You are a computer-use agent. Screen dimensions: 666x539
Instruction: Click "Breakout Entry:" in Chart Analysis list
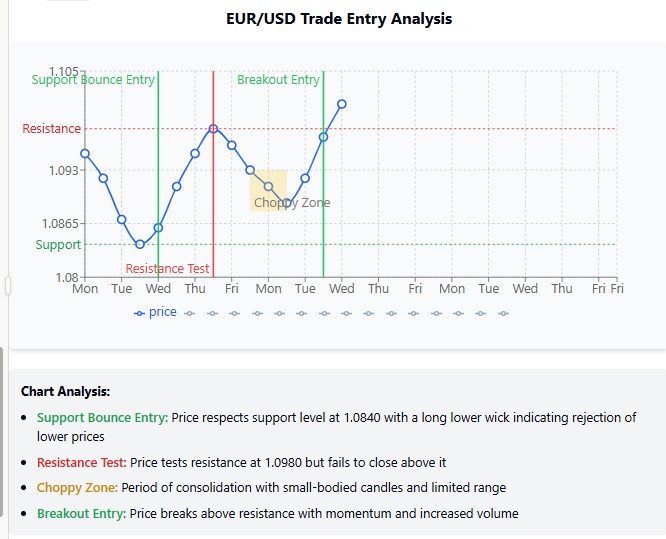(x=82, y=513)
